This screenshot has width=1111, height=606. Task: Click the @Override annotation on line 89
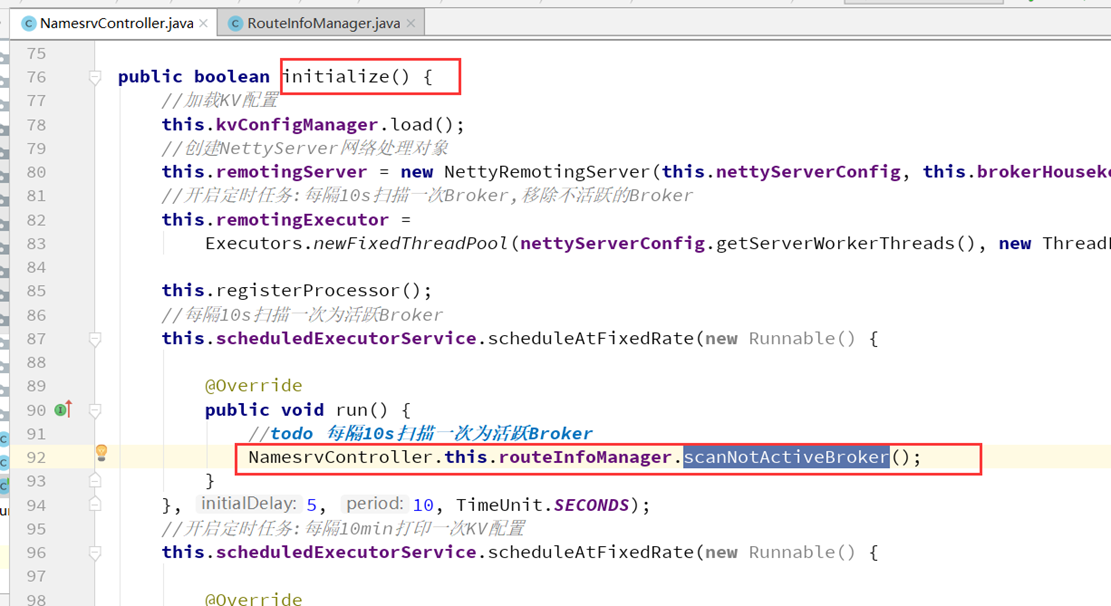254,386
